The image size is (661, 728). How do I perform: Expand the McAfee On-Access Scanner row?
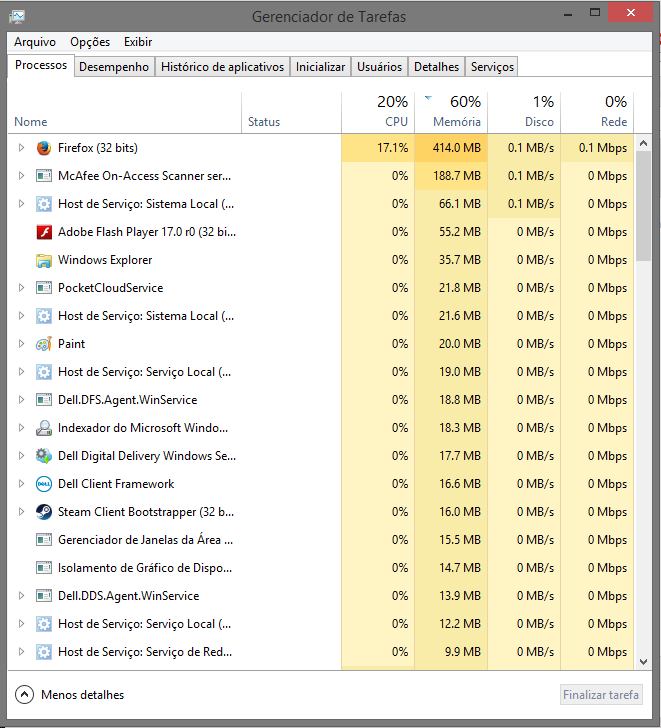(21, 176)
